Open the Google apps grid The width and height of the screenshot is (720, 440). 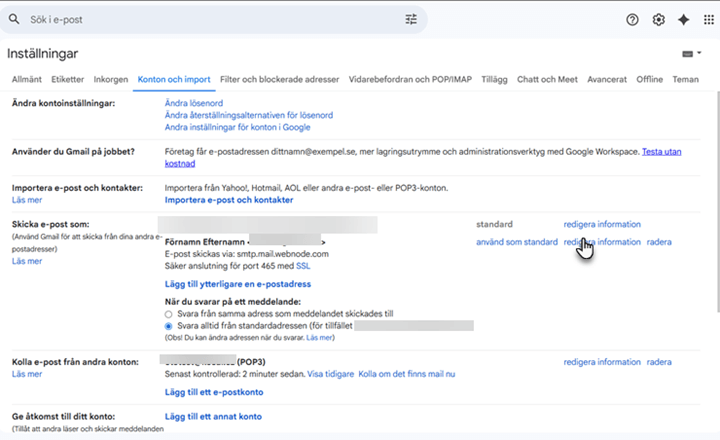point(709,19)
